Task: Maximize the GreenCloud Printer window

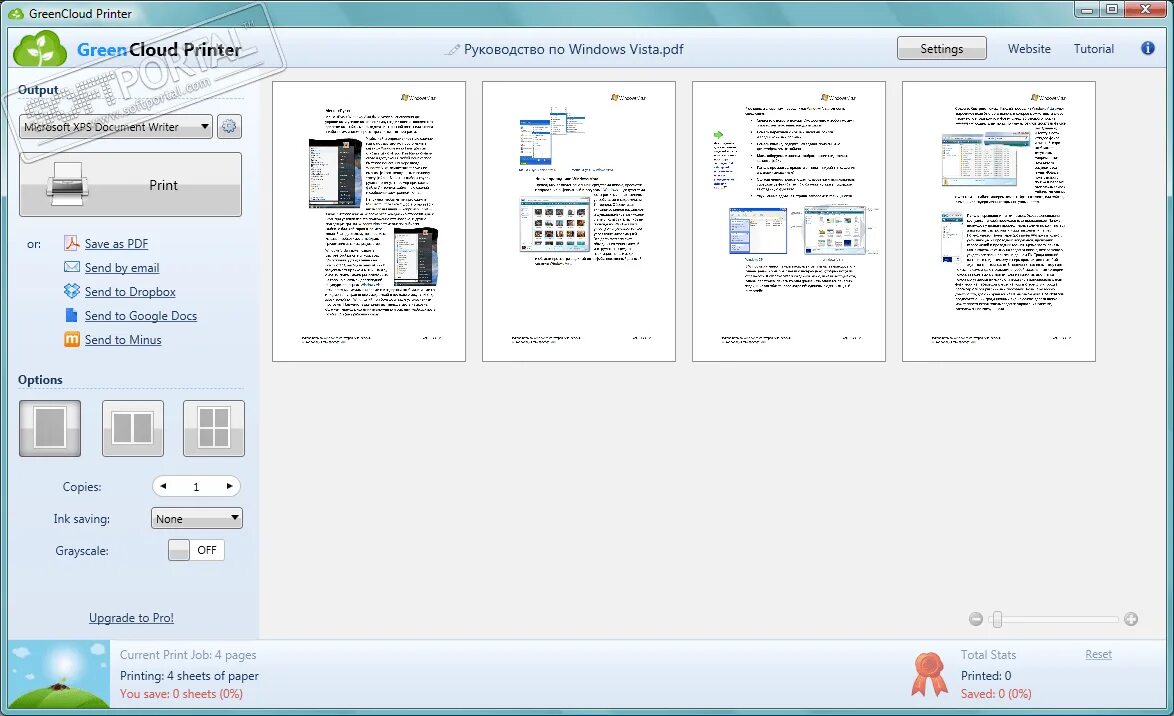Action: pos(1112,9)
